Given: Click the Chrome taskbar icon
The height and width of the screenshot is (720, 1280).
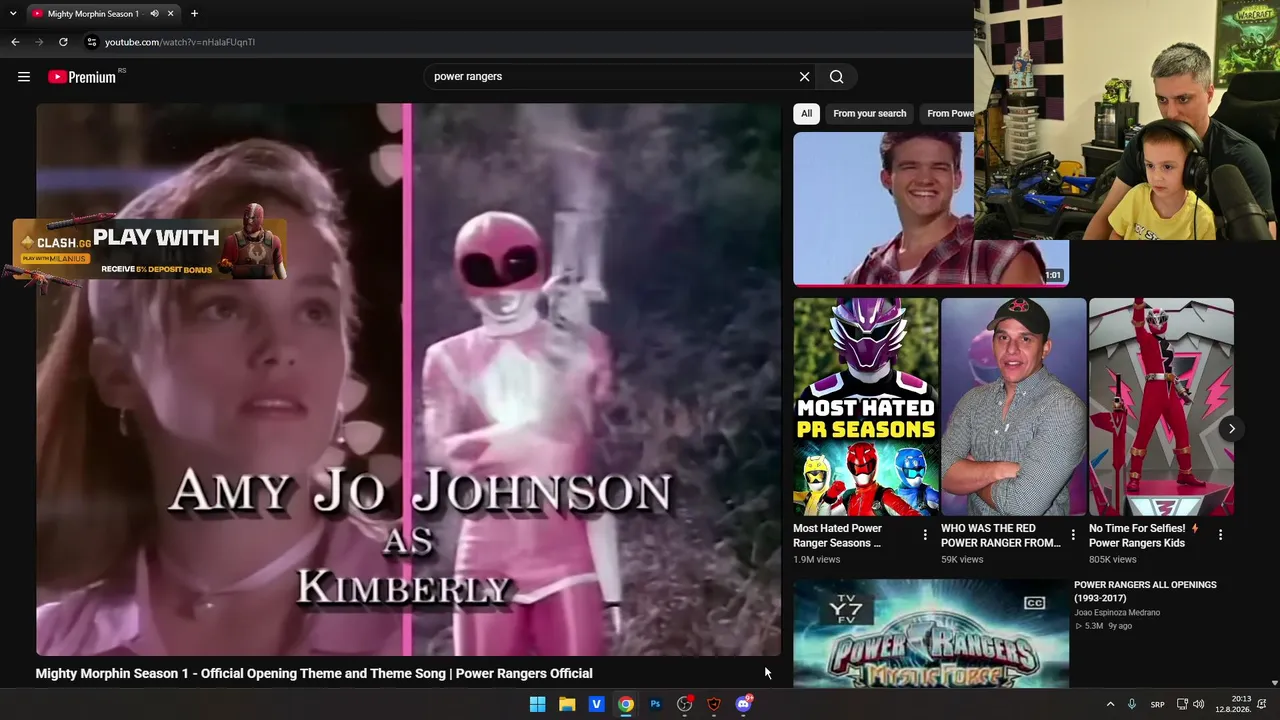Looking at the screenshot, I should click(x=625, y=704).
